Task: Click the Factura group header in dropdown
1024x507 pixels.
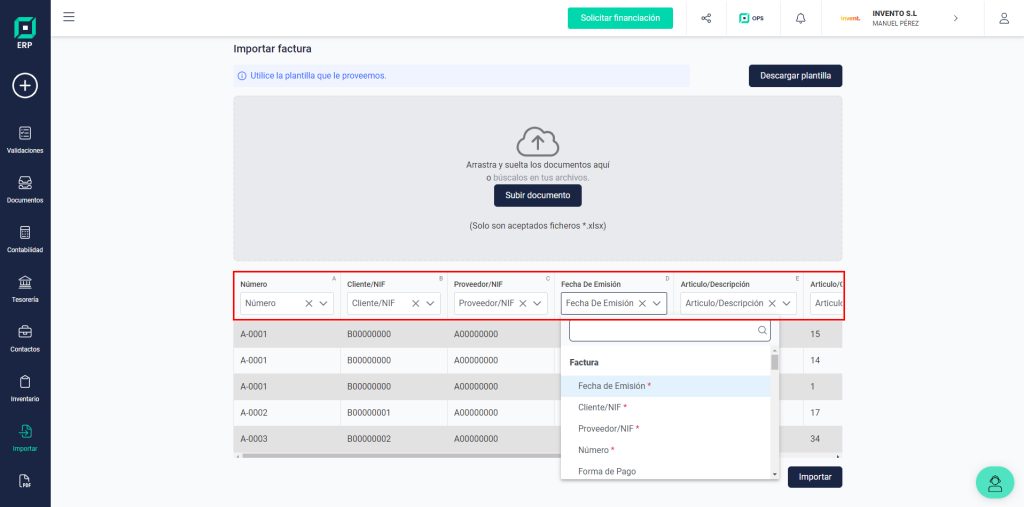Action: pos(584,362)
